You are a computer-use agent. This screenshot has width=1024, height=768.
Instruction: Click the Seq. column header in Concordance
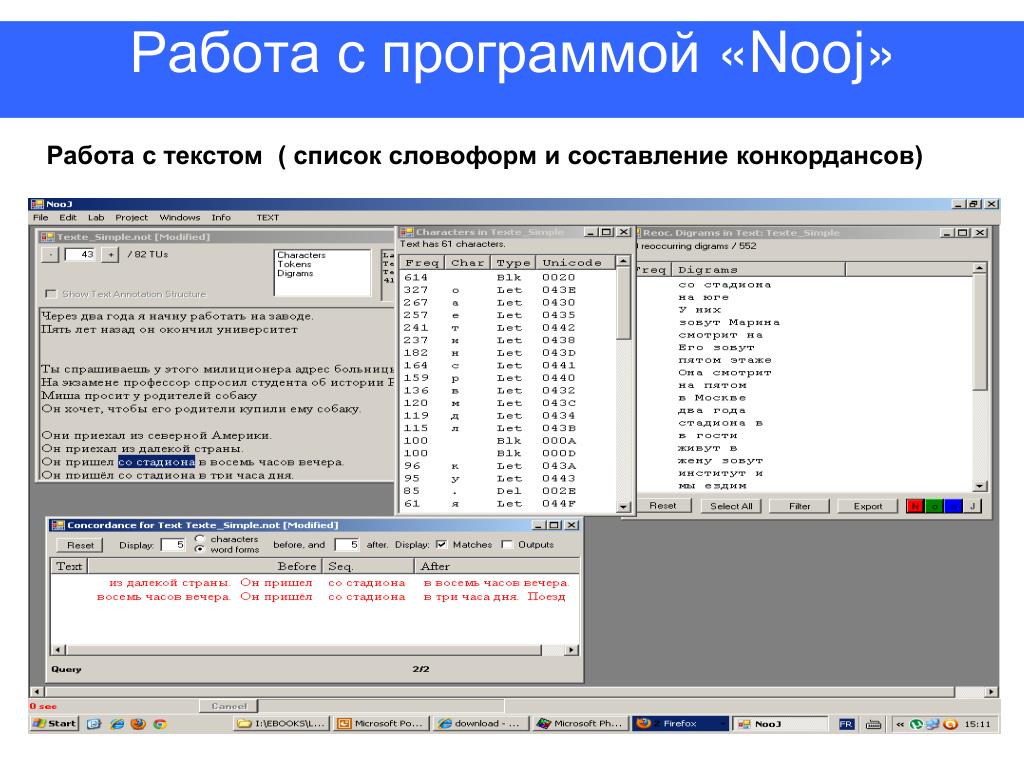368,566
